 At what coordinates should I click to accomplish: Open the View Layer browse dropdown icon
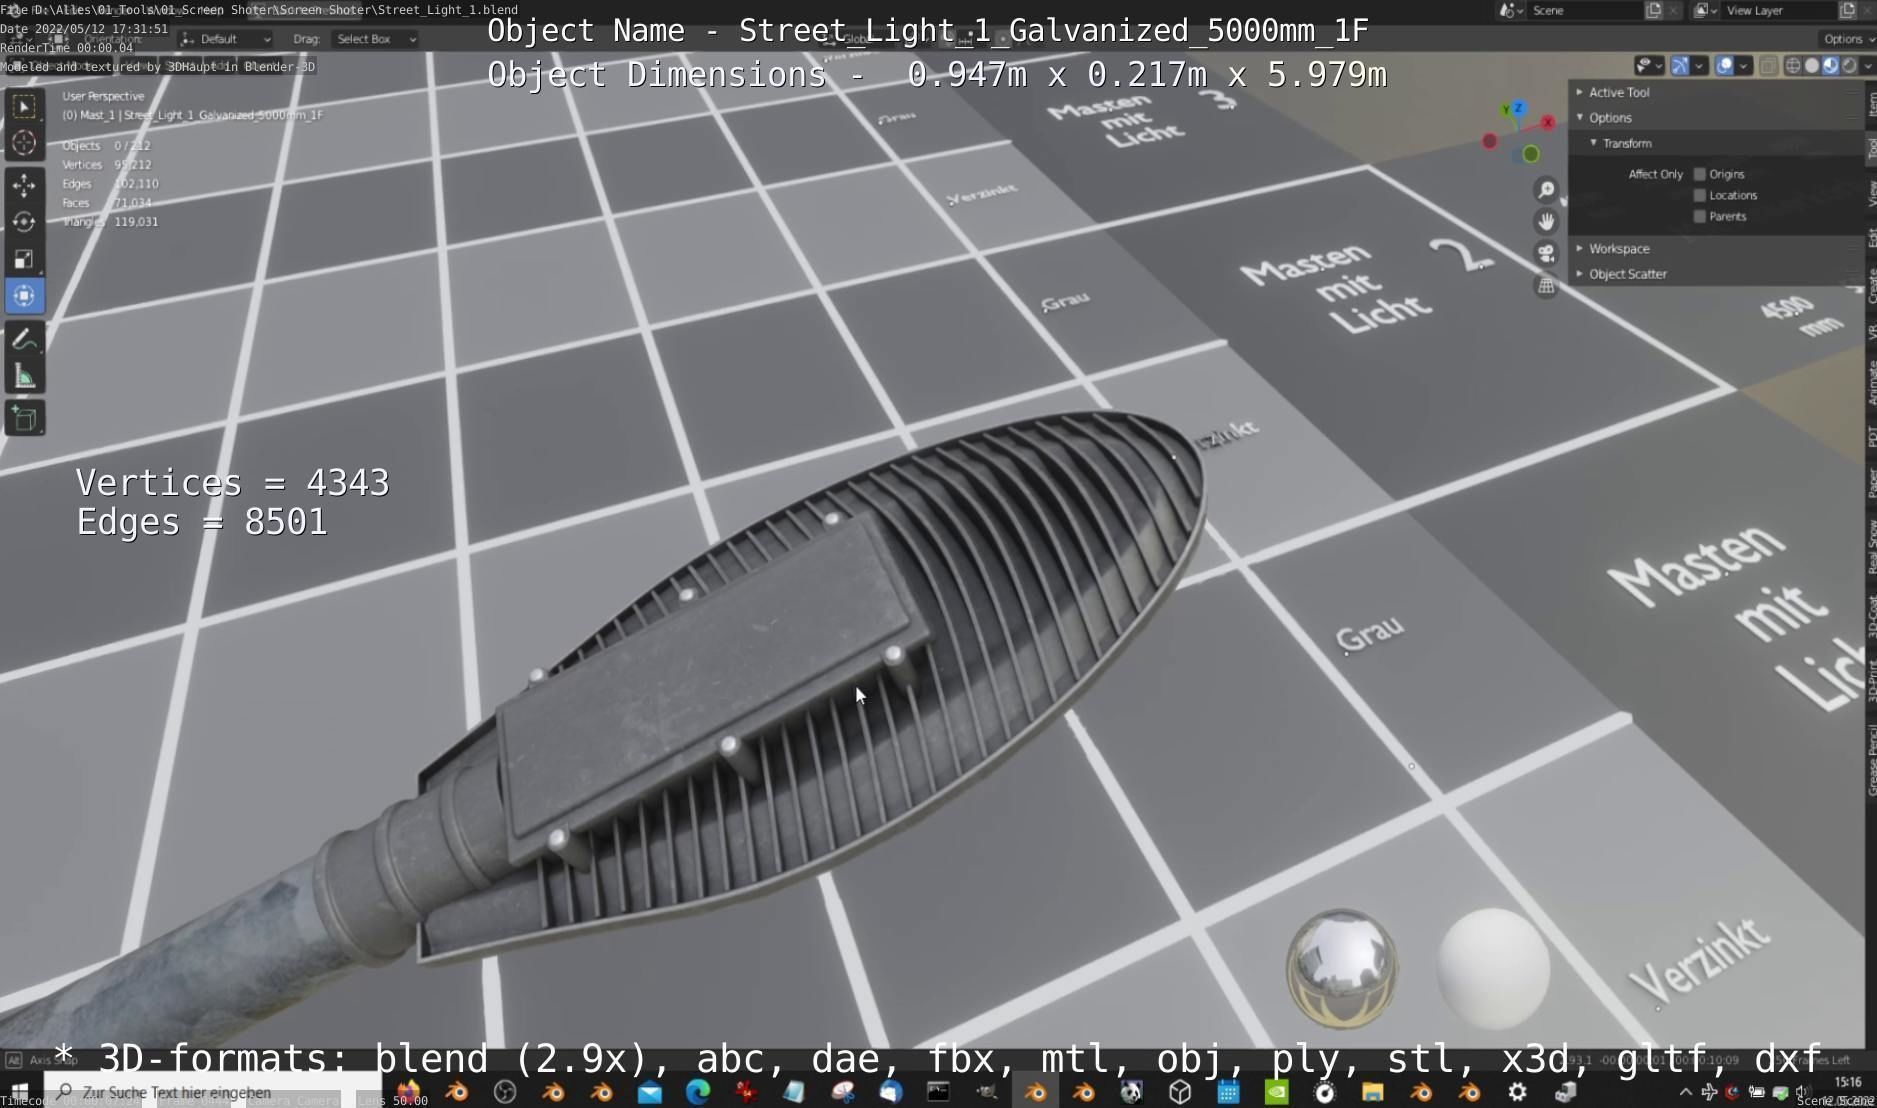pyautogui.click(x=1706, y=10)
